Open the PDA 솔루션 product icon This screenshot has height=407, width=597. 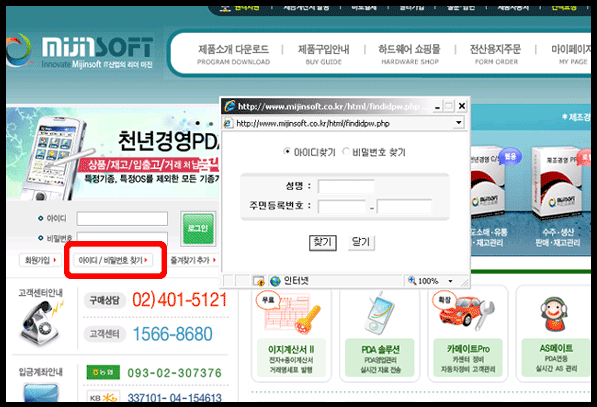pyautogui.click(x=379, y=313)
